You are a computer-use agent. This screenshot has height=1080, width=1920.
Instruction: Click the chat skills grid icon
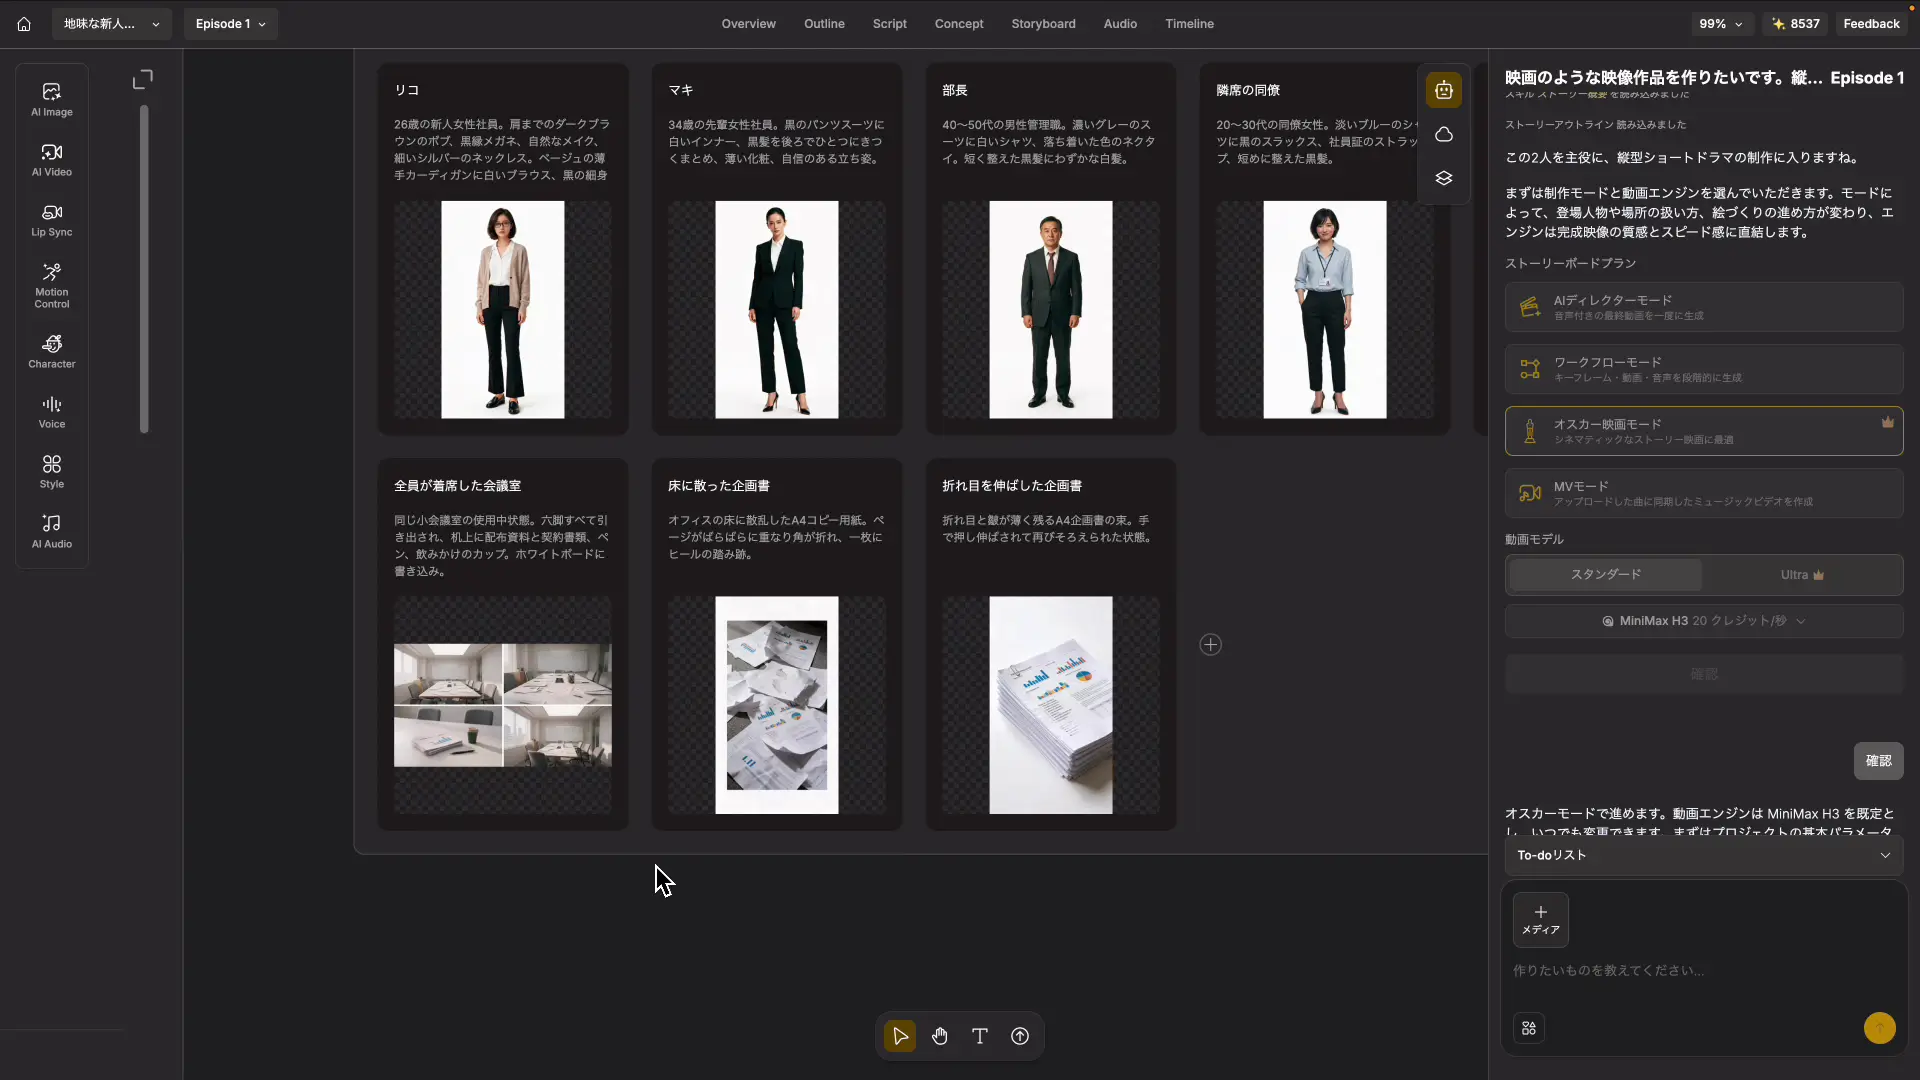tap(1529, 1028)
